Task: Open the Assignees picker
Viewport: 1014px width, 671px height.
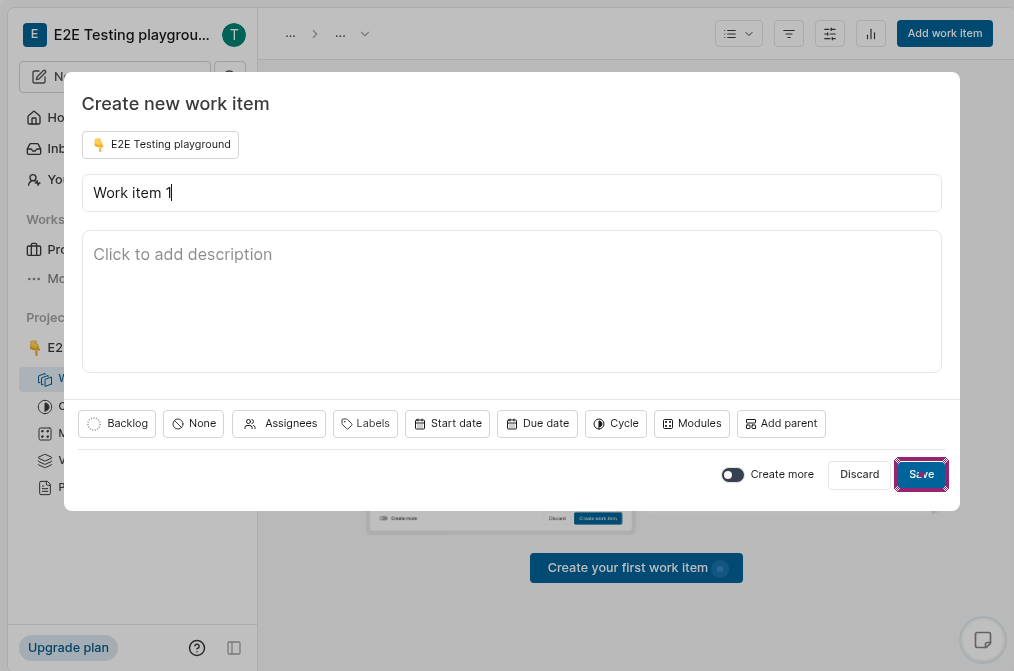Action: (x=279, y=424)
